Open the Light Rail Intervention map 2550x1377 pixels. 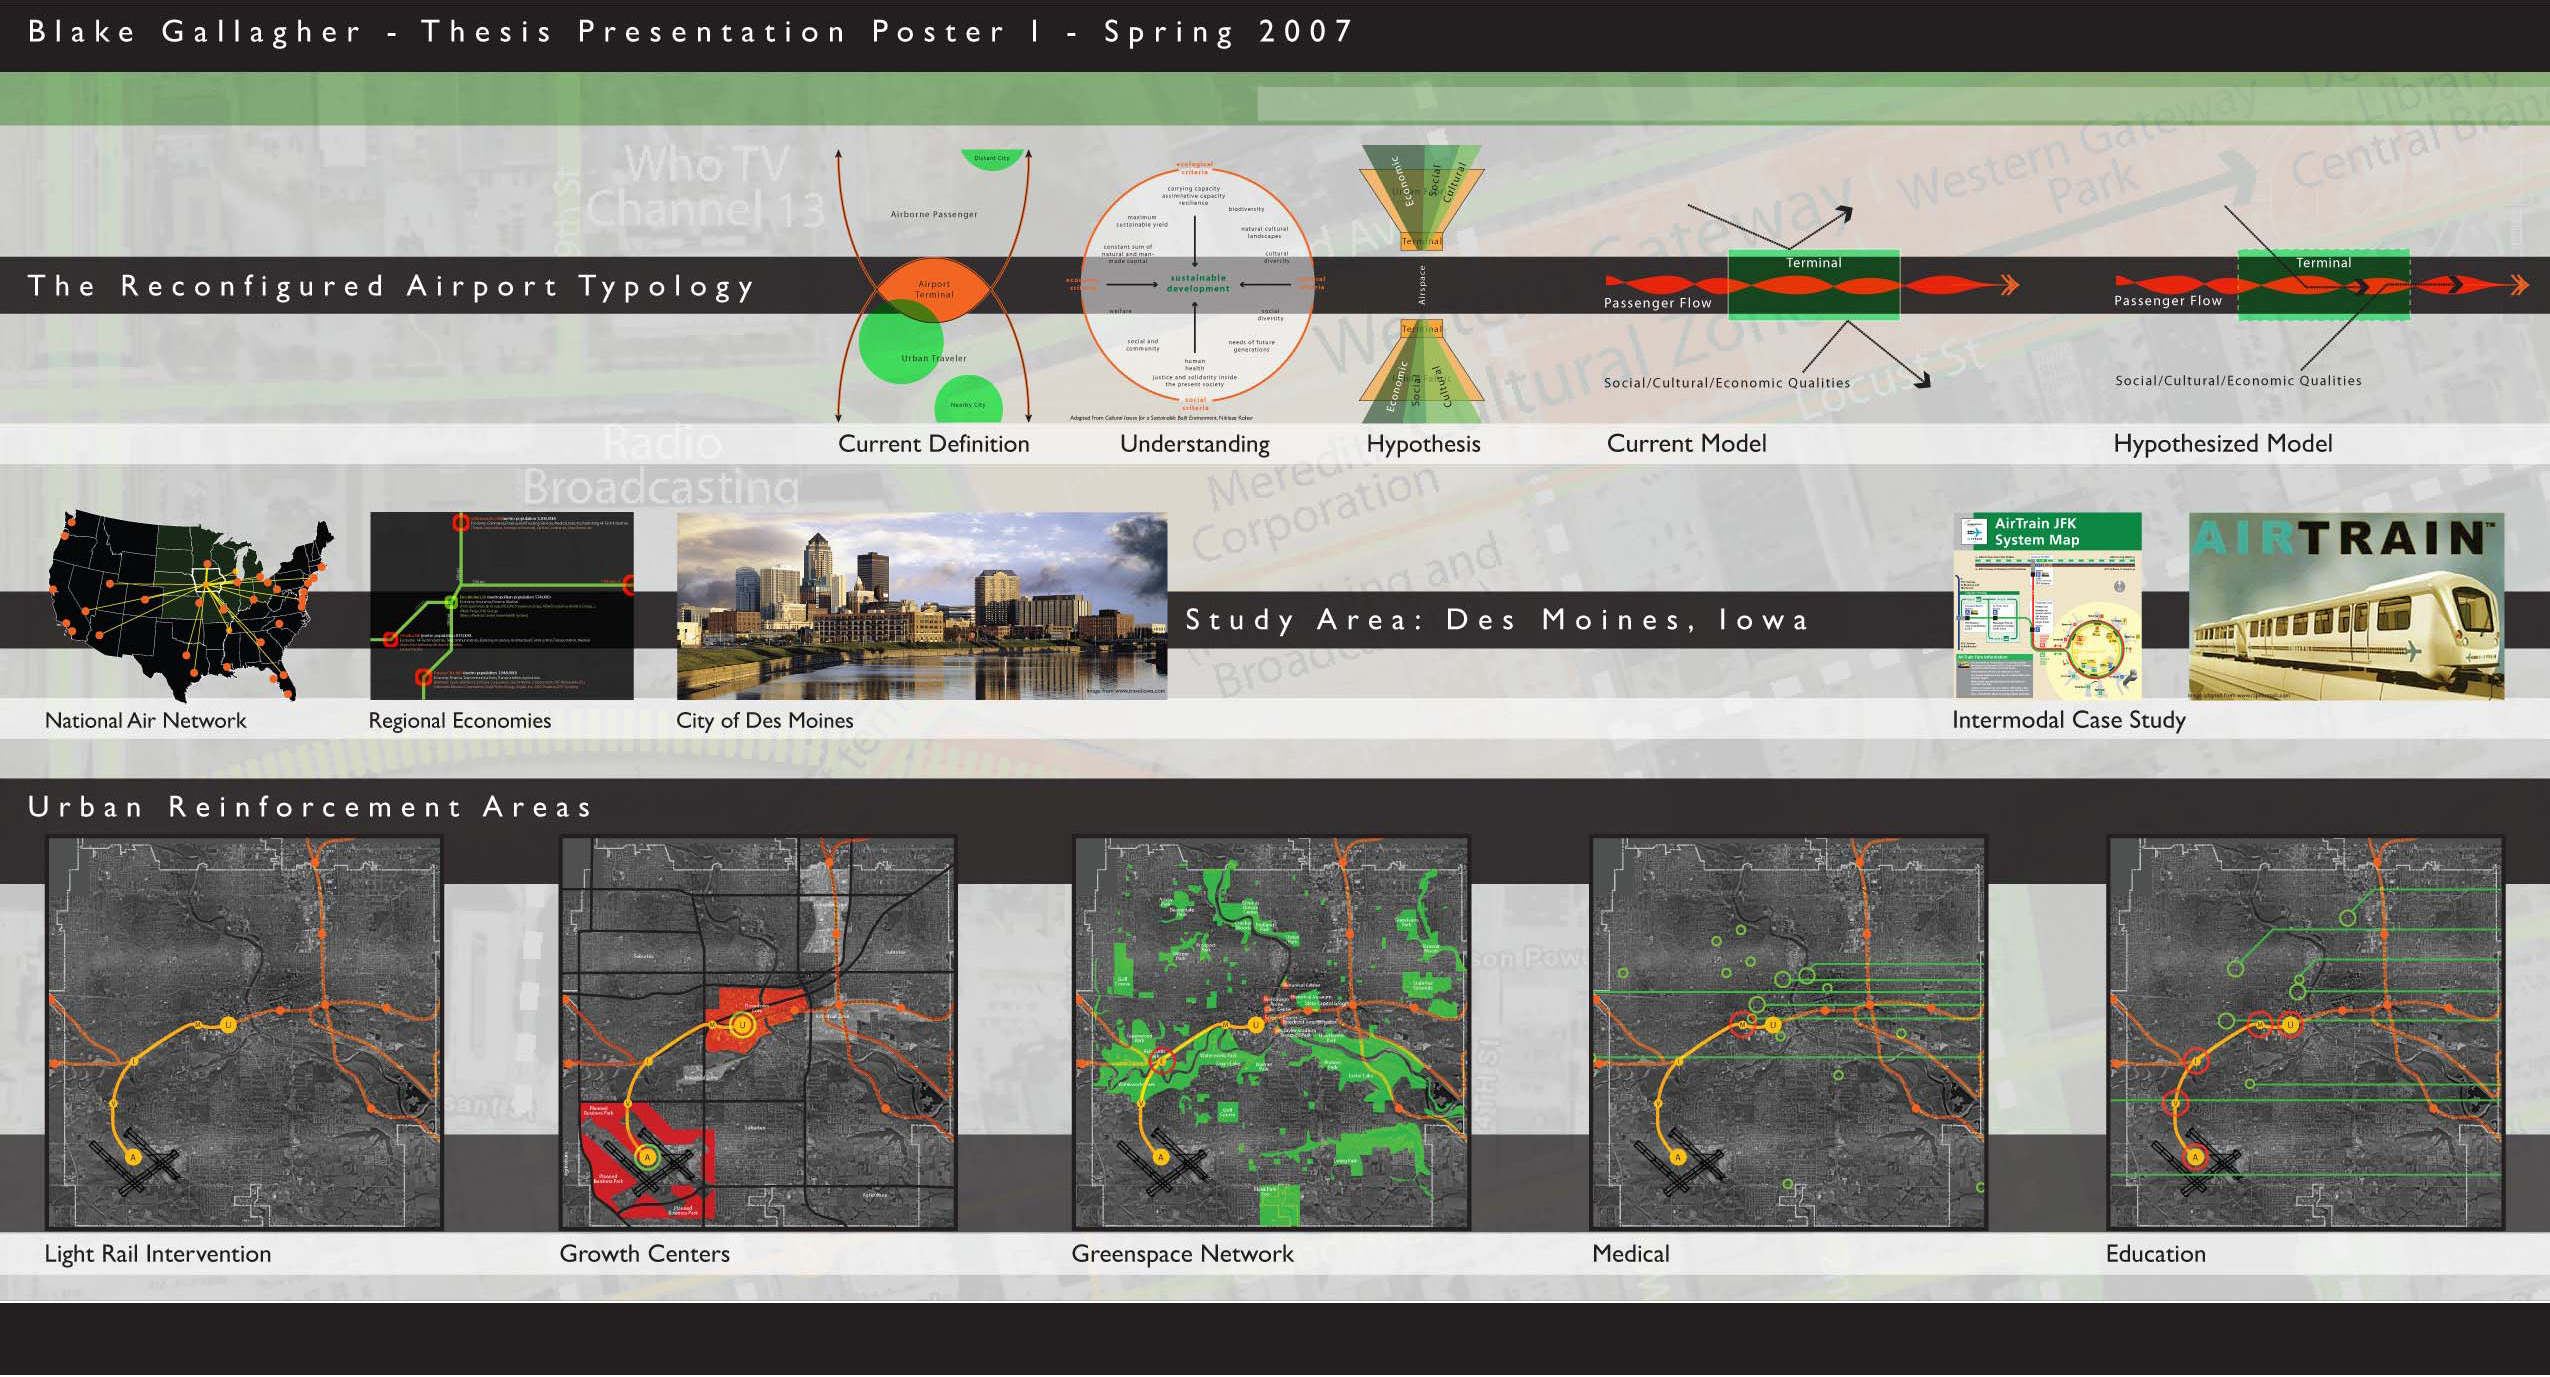(x=244, y=1033)
